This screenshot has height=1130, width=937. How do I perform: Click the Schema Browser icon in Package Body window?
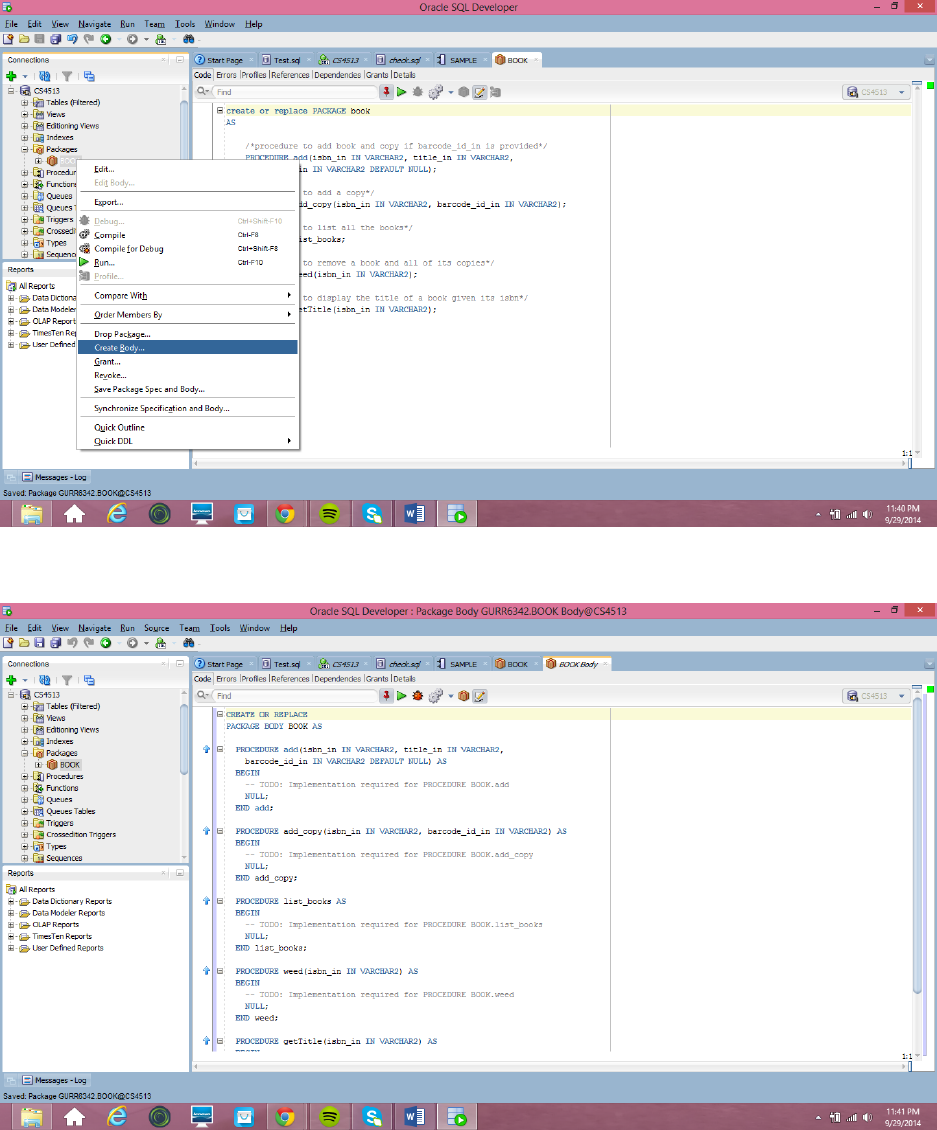point(89,680)
